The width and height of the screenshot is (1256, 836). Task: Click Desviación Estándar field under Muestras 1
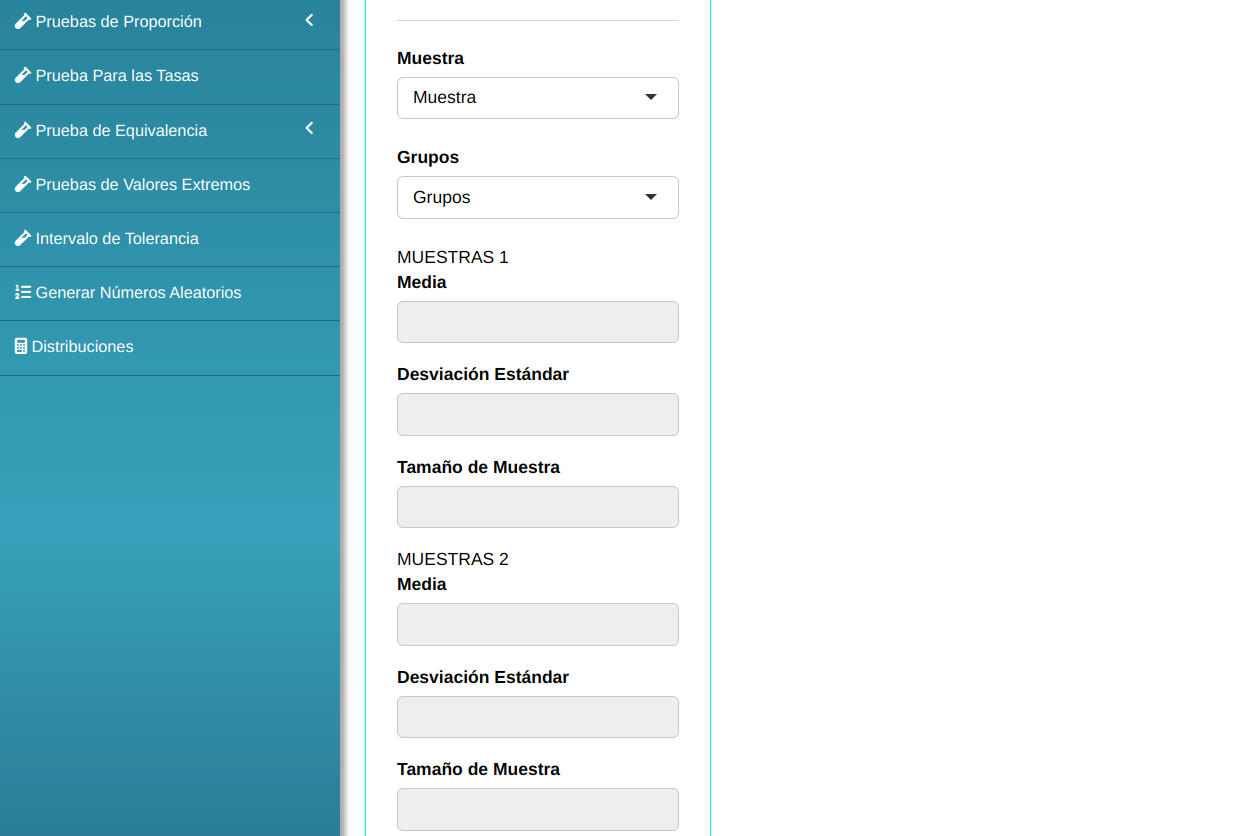click(537, 414)
